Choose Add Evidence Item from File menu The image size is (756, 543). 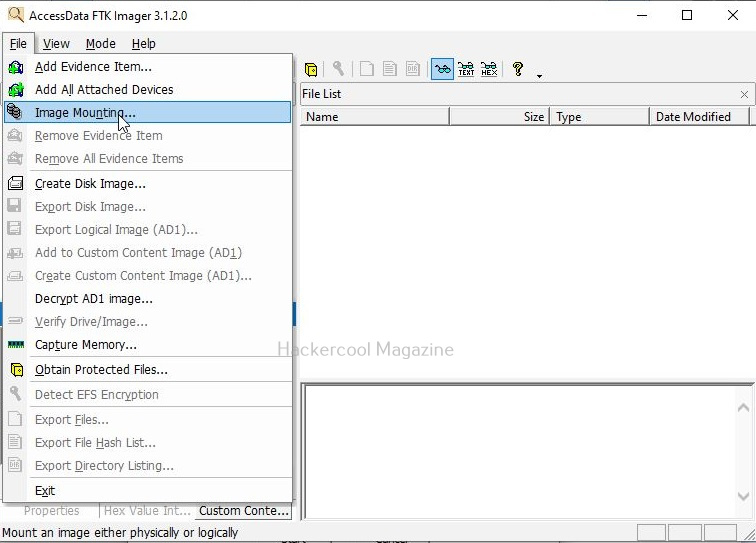93,67
